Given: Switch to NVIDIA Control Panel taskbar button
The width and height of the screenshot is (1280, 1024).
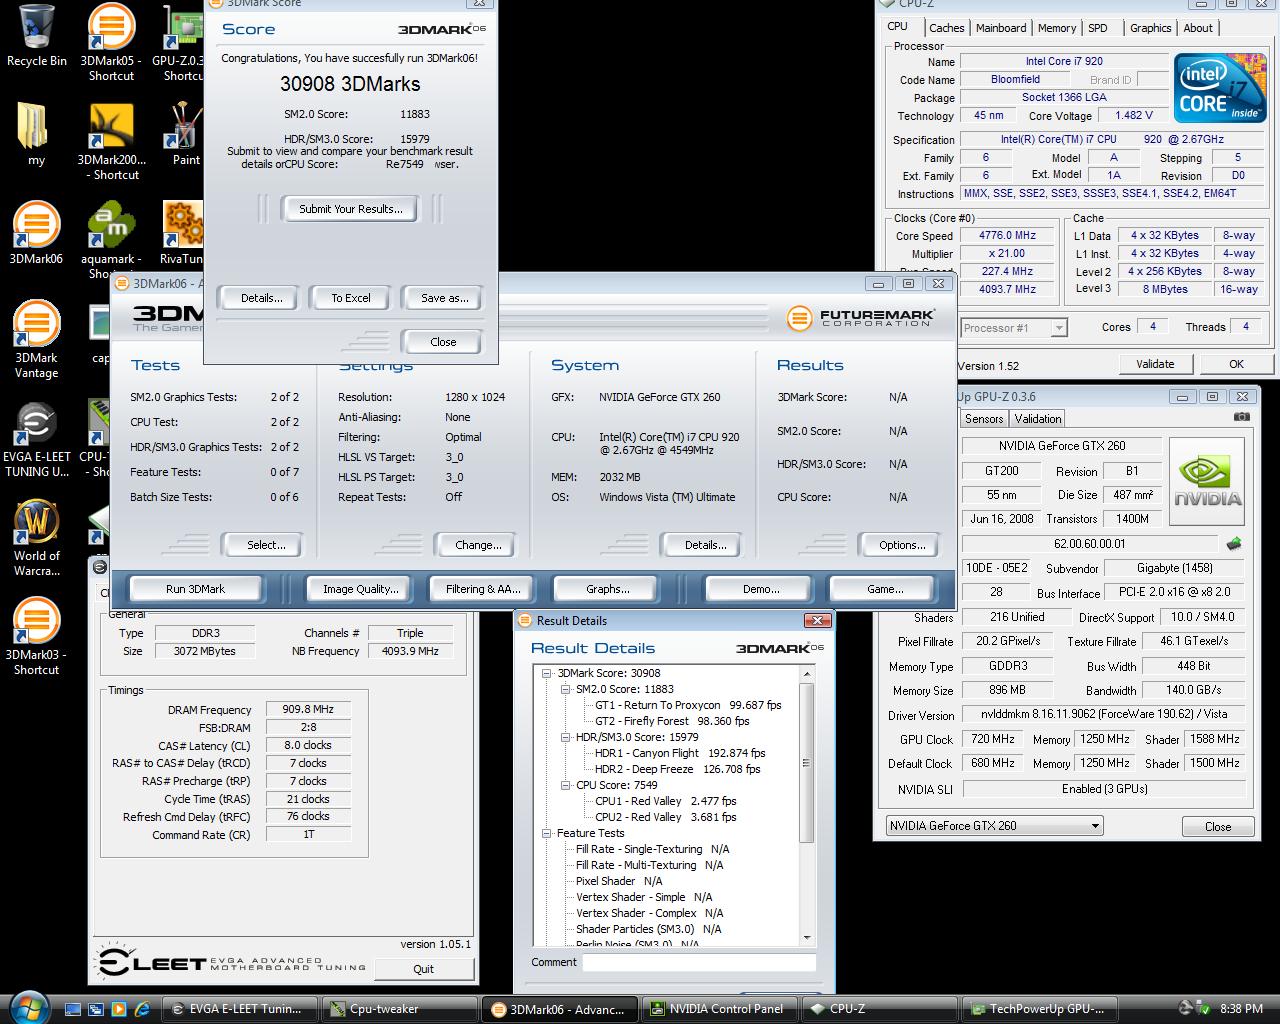Looking at the screenshot, I should (x=720, y=1009).
